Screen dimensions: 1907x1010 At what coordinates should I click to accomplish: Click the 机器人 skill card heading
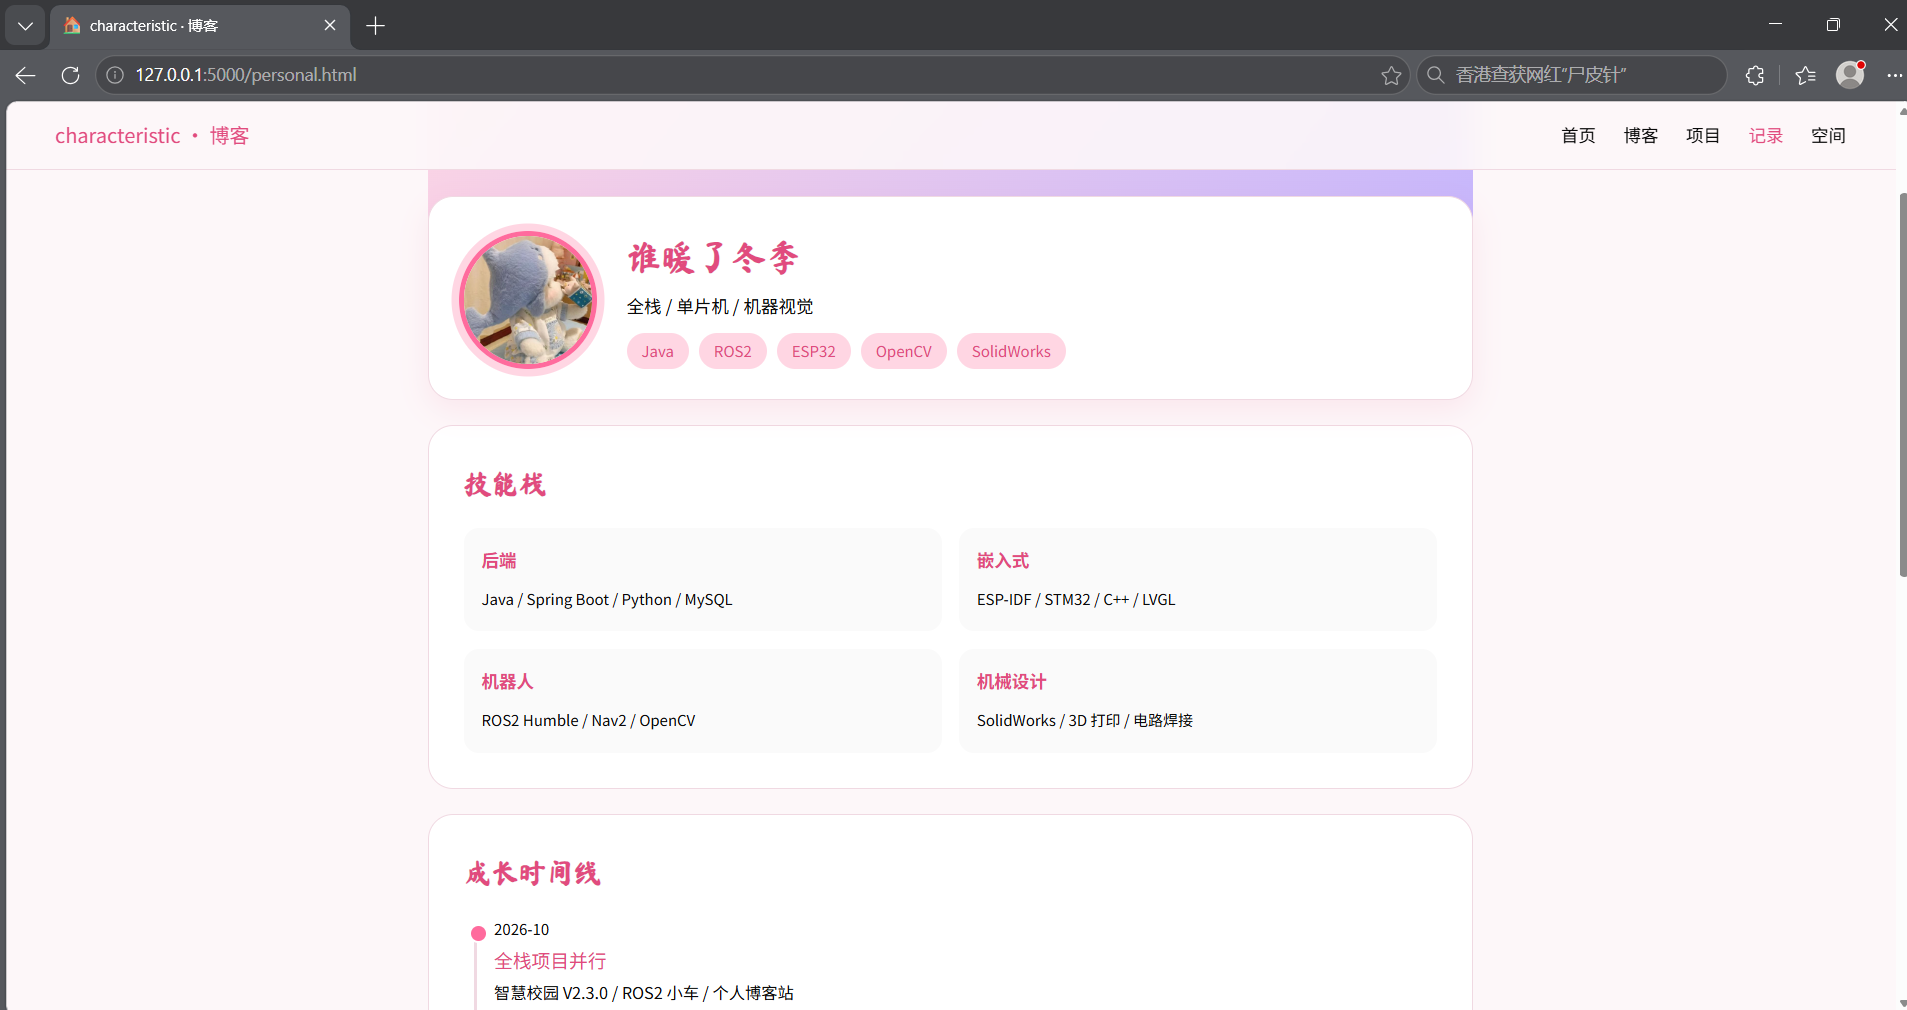pos(507,682)
